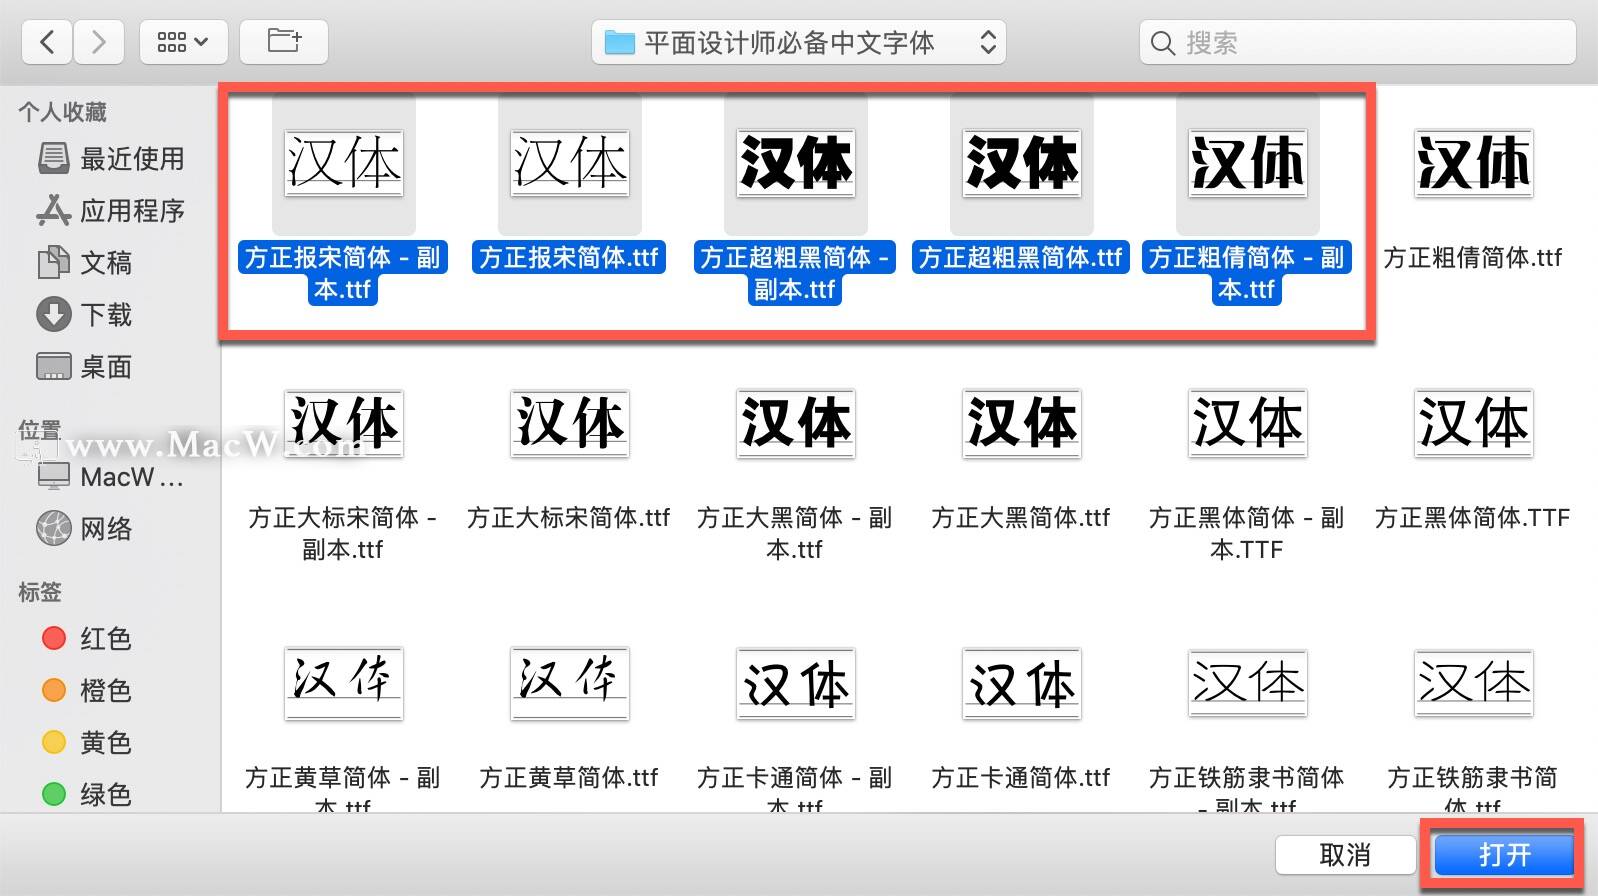Select the 方正黄草简体.ttf font thumbnail
Image resolution: width=1598 pixels, height=896 pixels.
569,683
